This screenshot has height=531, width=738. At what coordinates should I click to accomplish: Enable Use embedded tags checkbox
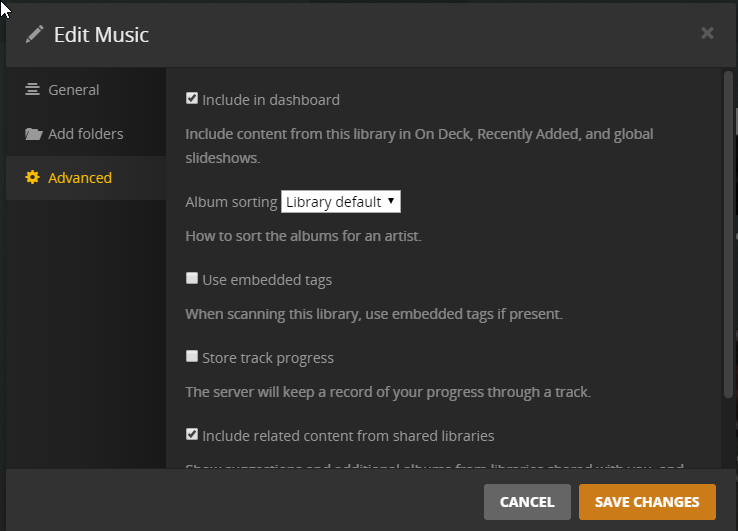192,279
